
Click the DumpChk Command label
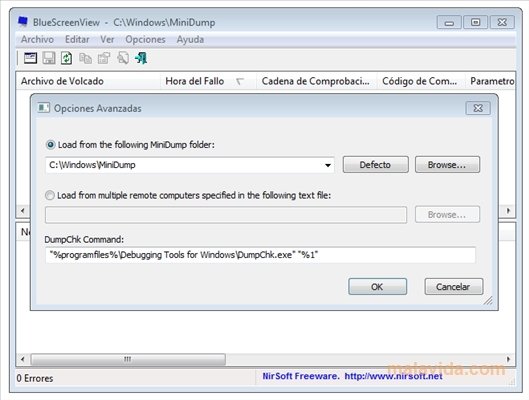(84, 239)
